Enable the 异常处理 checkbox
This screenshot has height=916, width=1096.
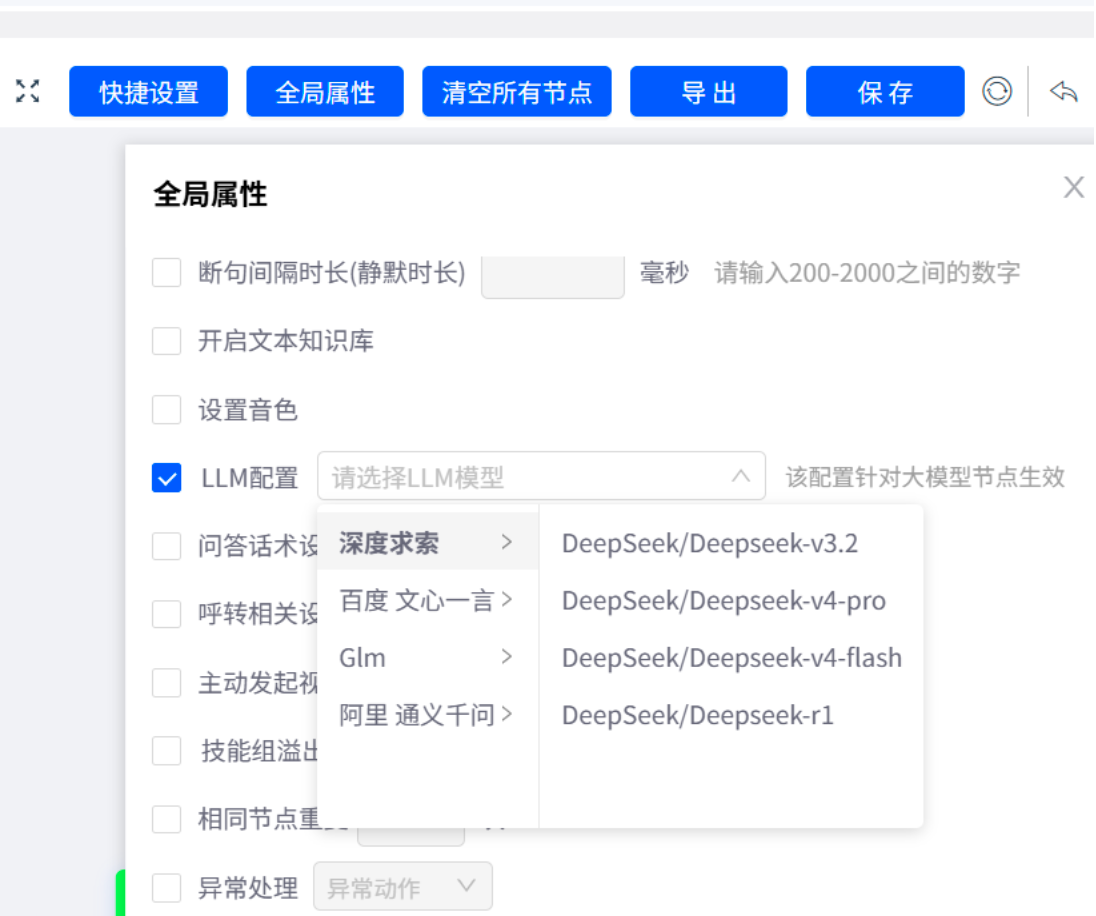[x=166, y=887]
